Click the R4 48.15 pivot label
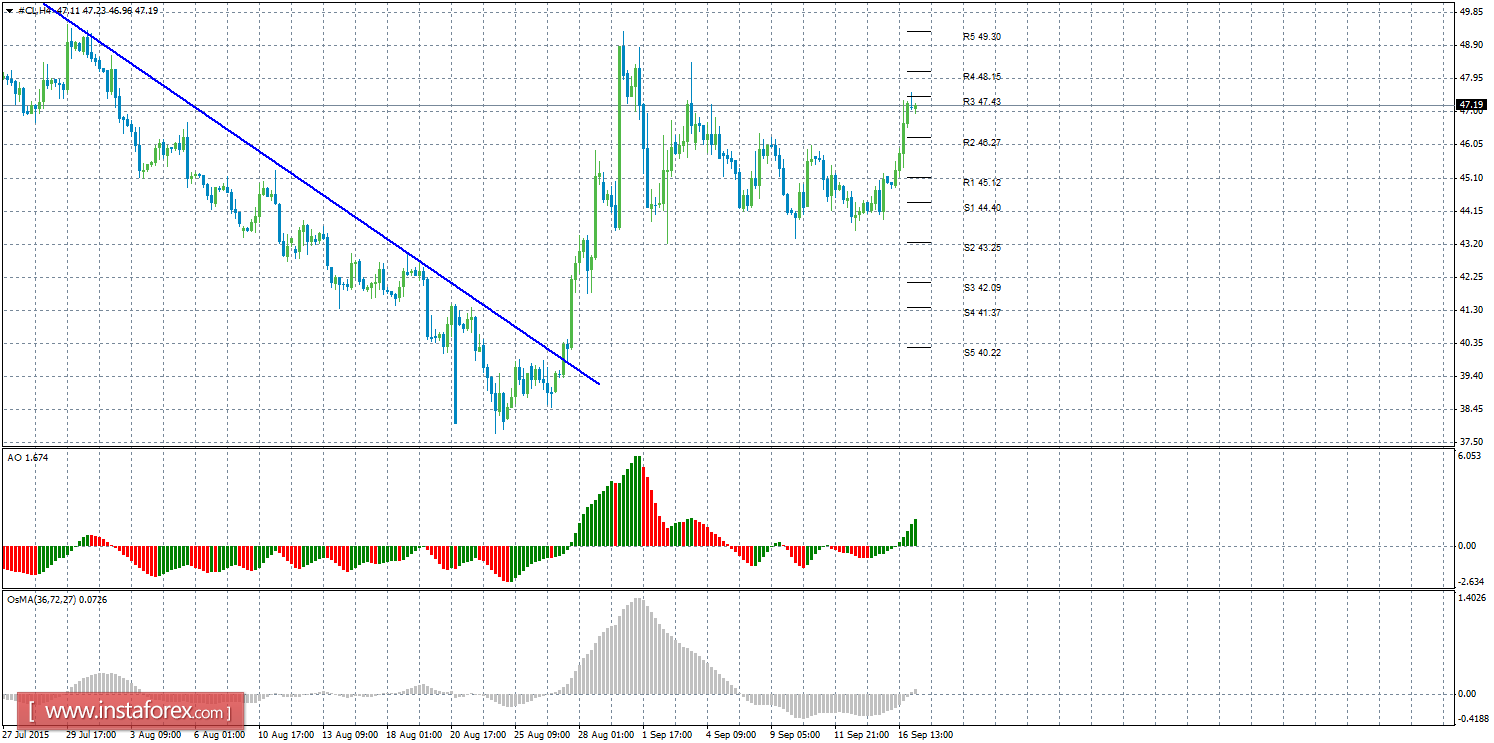1494x743 pixels. click(981, 77)
